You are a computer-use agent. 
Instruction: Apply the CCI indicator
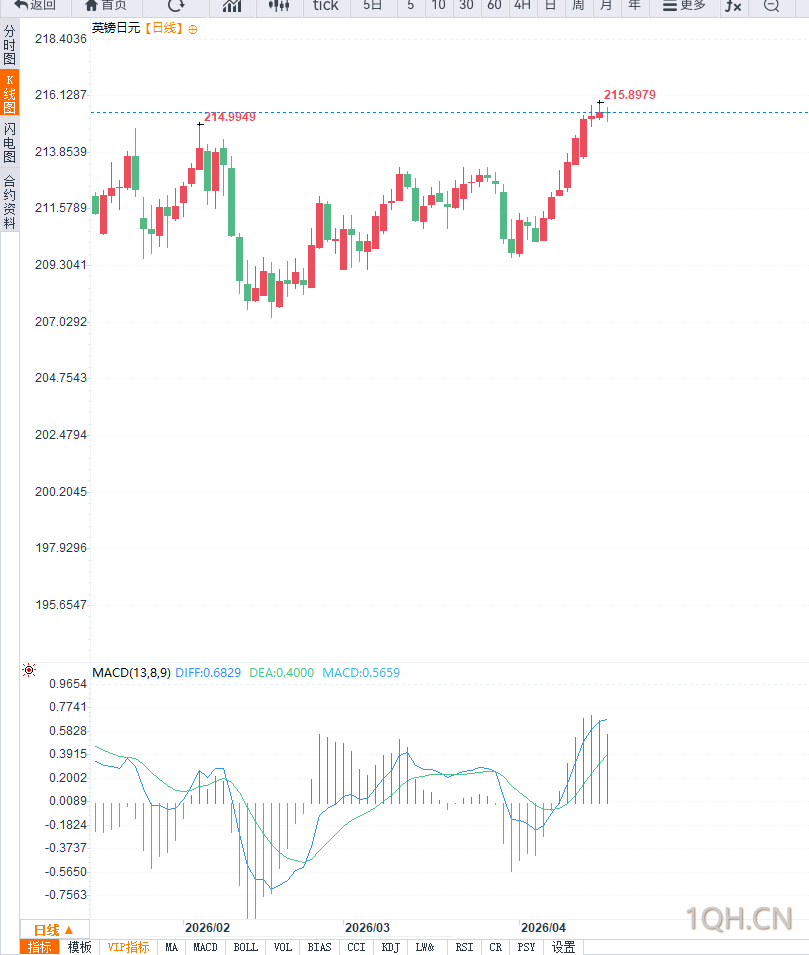[x=356, y=947]
